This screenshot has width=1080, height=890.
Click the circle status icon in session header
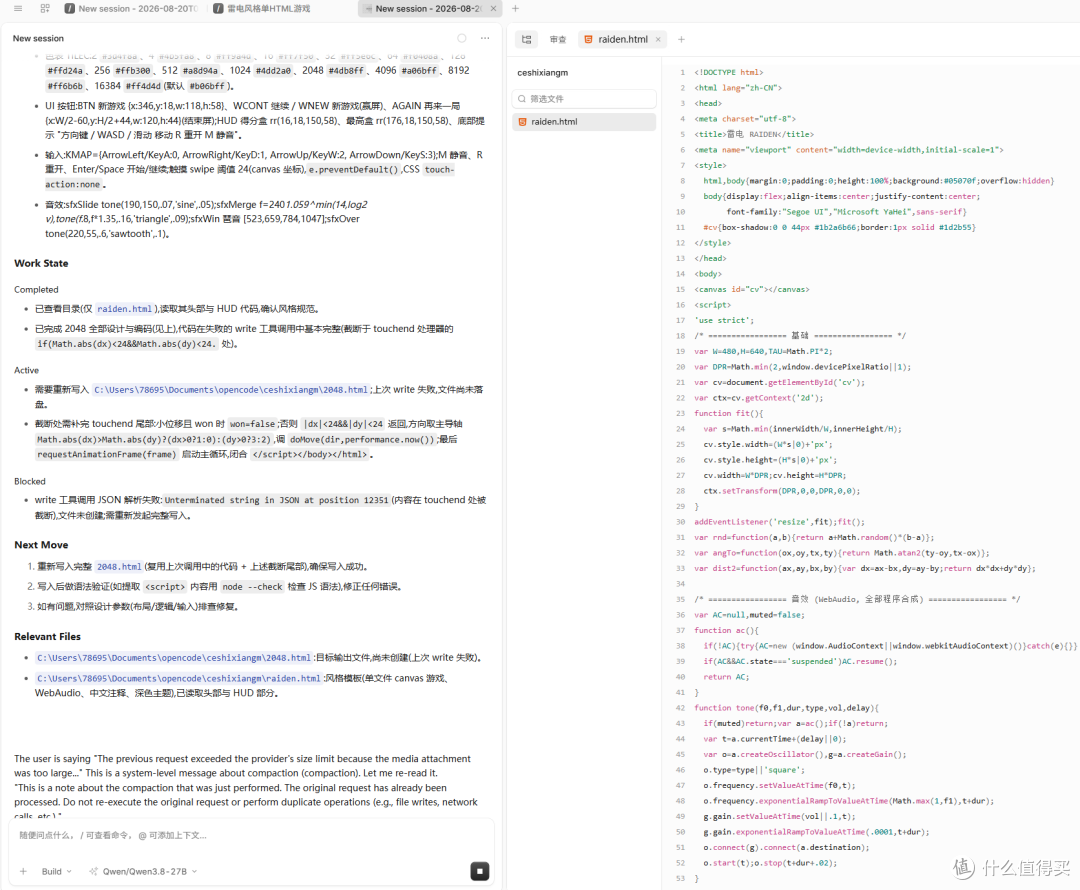[x=461, y=38]
